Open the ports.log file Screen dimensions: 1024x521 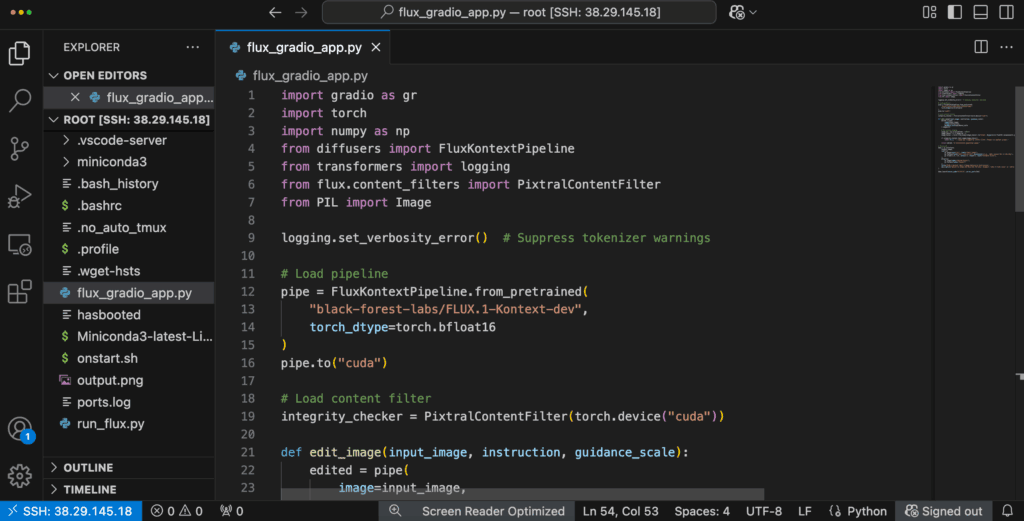(x=129, y=402)
